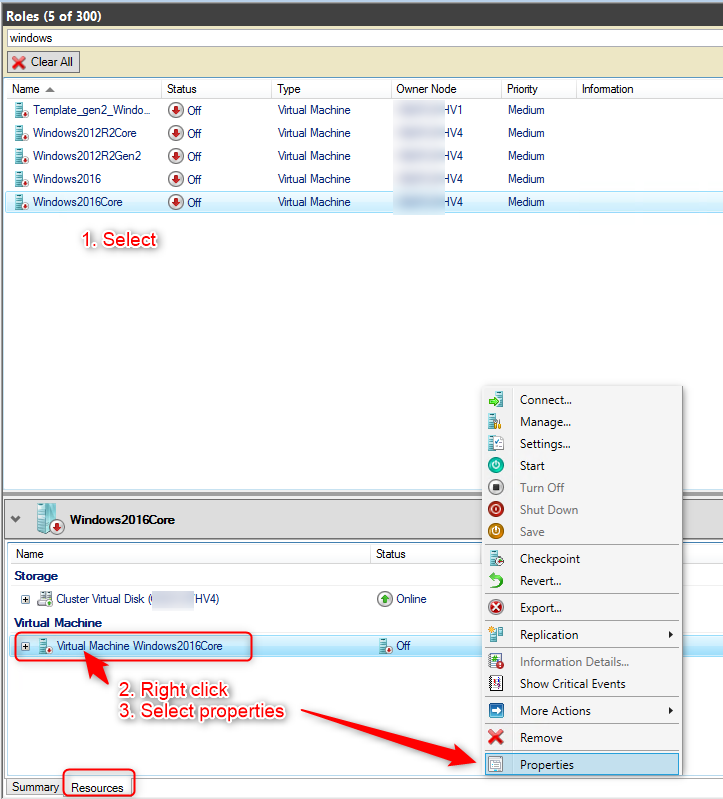Expand the Cluster Virtual Disk tree node
The height and width of the screenshot is (799, 723).
(25, 599)
